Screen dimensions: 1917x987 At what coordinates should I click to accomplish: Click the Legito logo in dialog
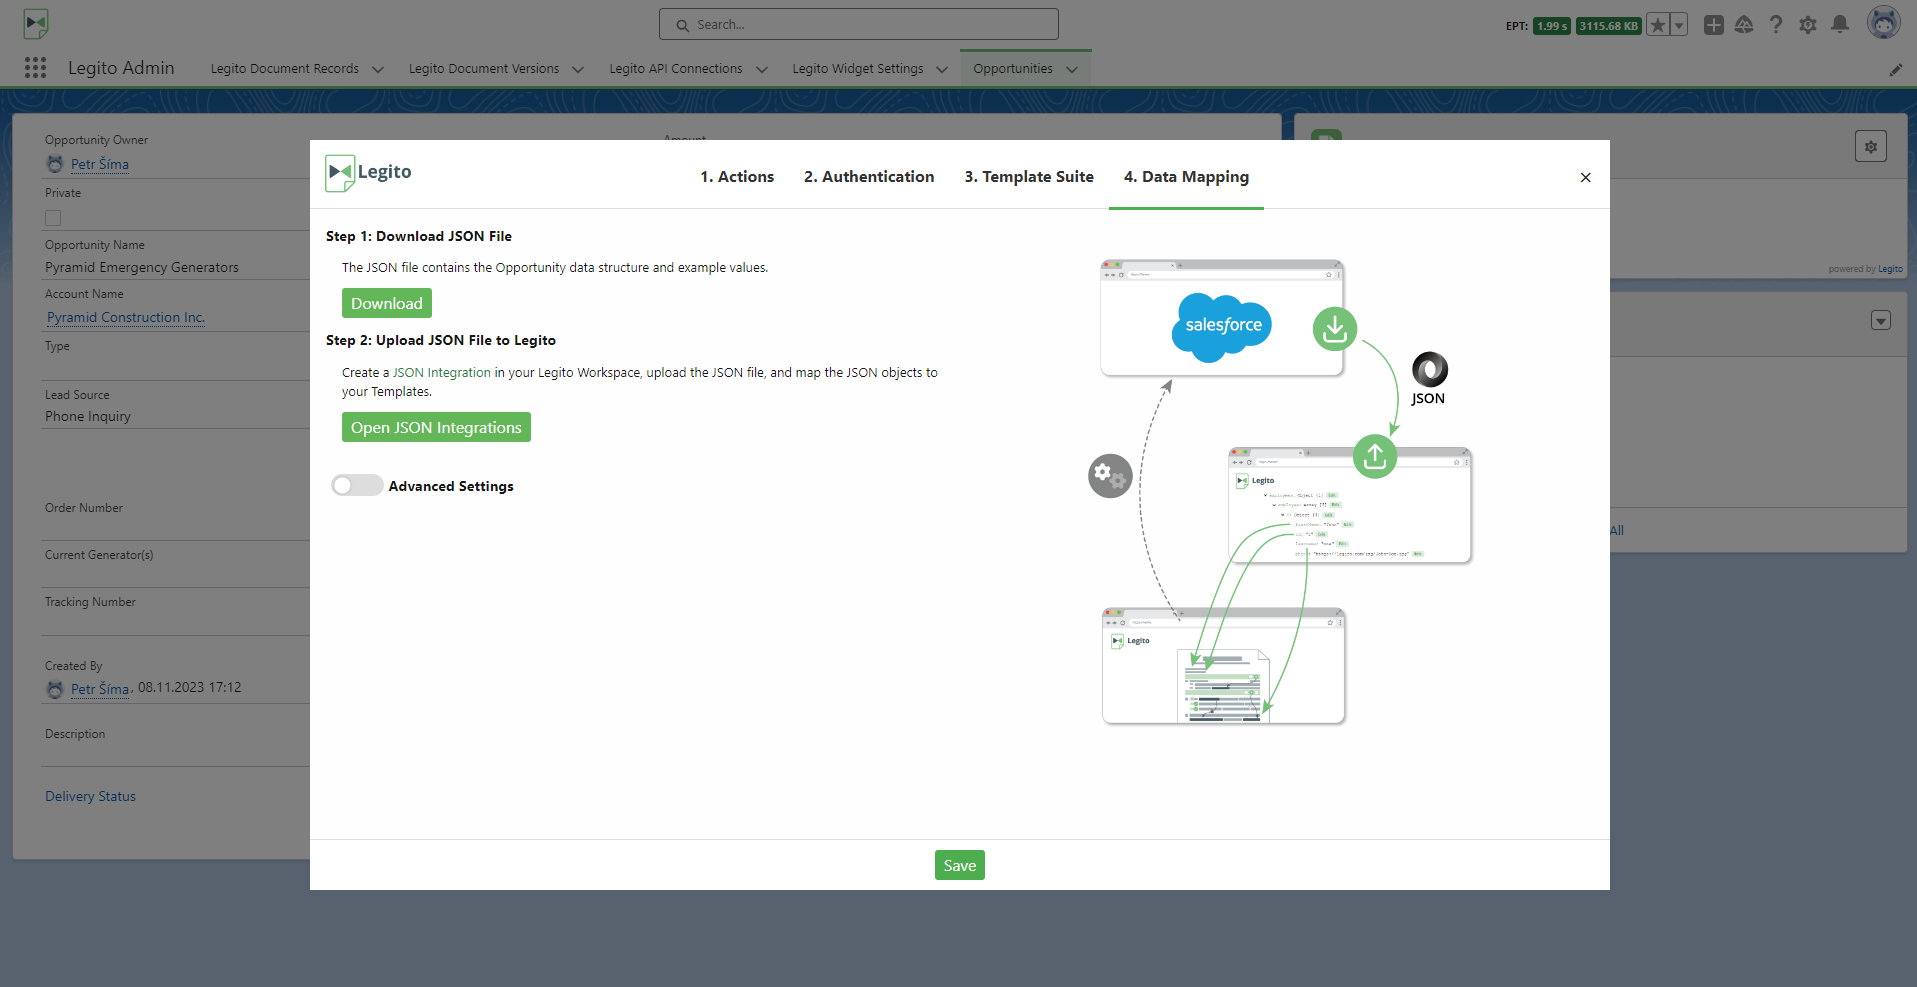click(x=369, y=172)
